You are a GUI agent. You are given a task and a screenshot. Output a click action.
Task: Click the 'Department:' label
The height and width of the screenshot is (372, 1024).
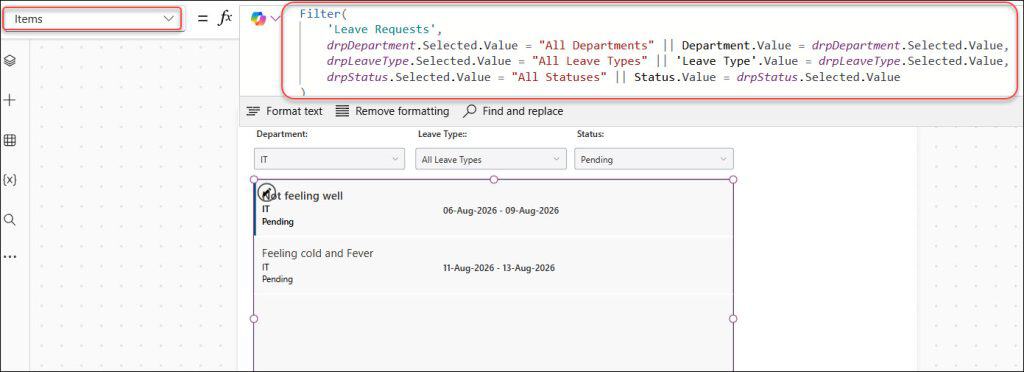click(x=282, y=134)
